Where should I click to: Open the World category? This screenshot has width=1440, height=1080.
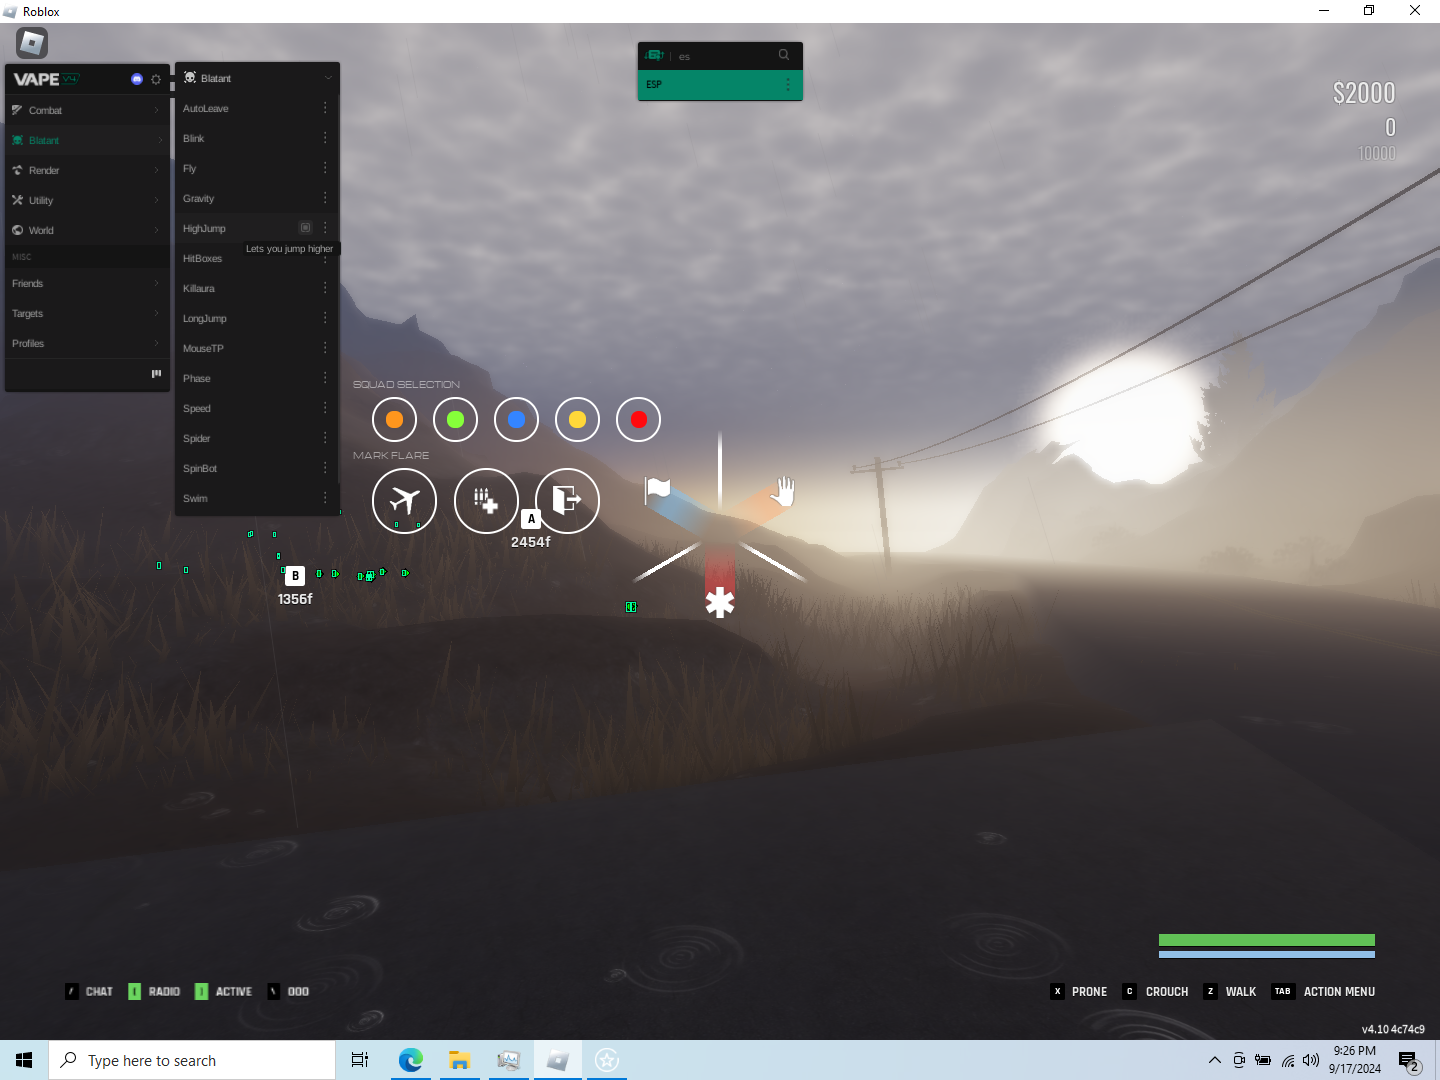tap(87, 230)
